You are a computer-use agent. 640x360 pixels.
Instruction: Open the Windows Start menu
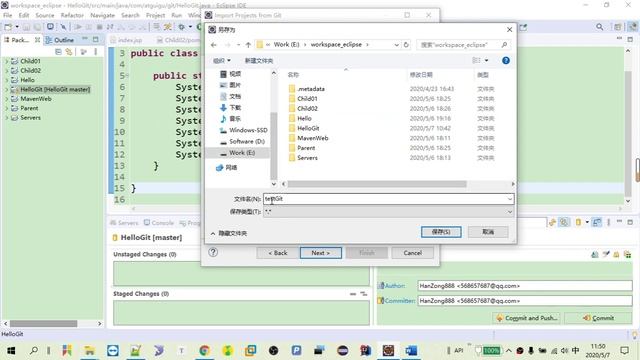[x=11, y=350]
